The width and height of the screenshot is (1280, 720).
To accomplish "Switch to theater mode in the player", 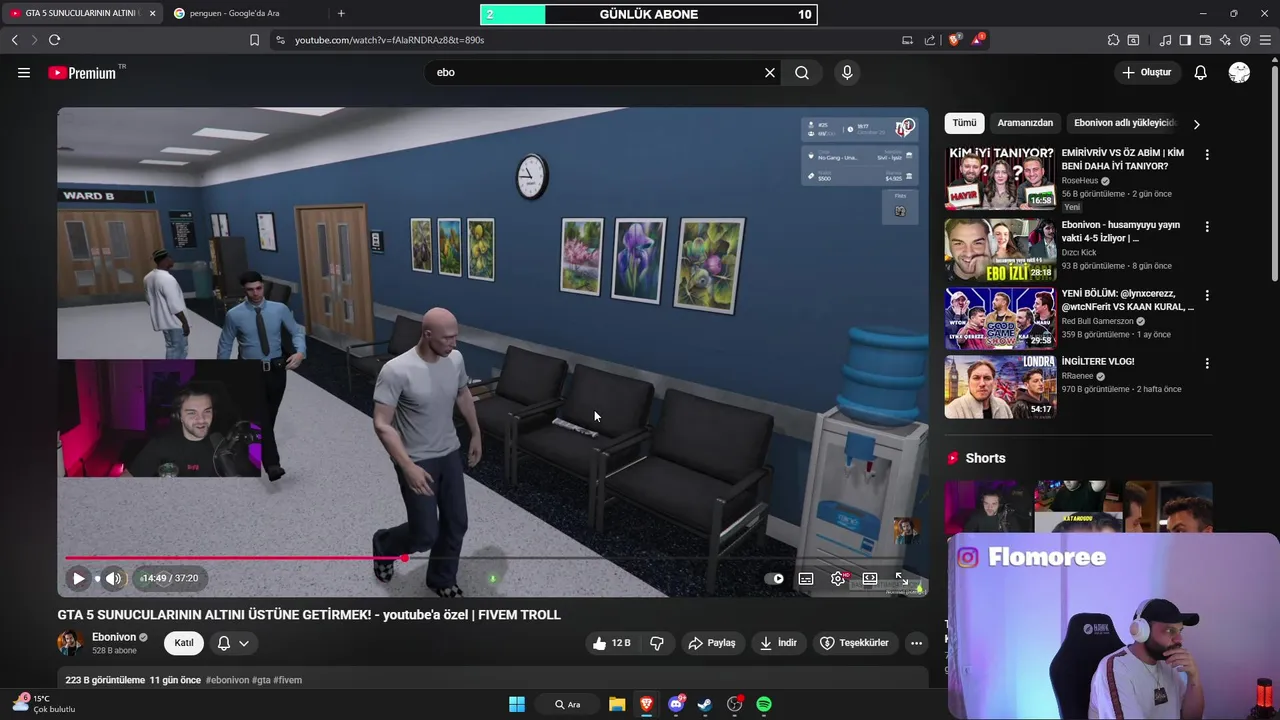I will coord(870,578).
